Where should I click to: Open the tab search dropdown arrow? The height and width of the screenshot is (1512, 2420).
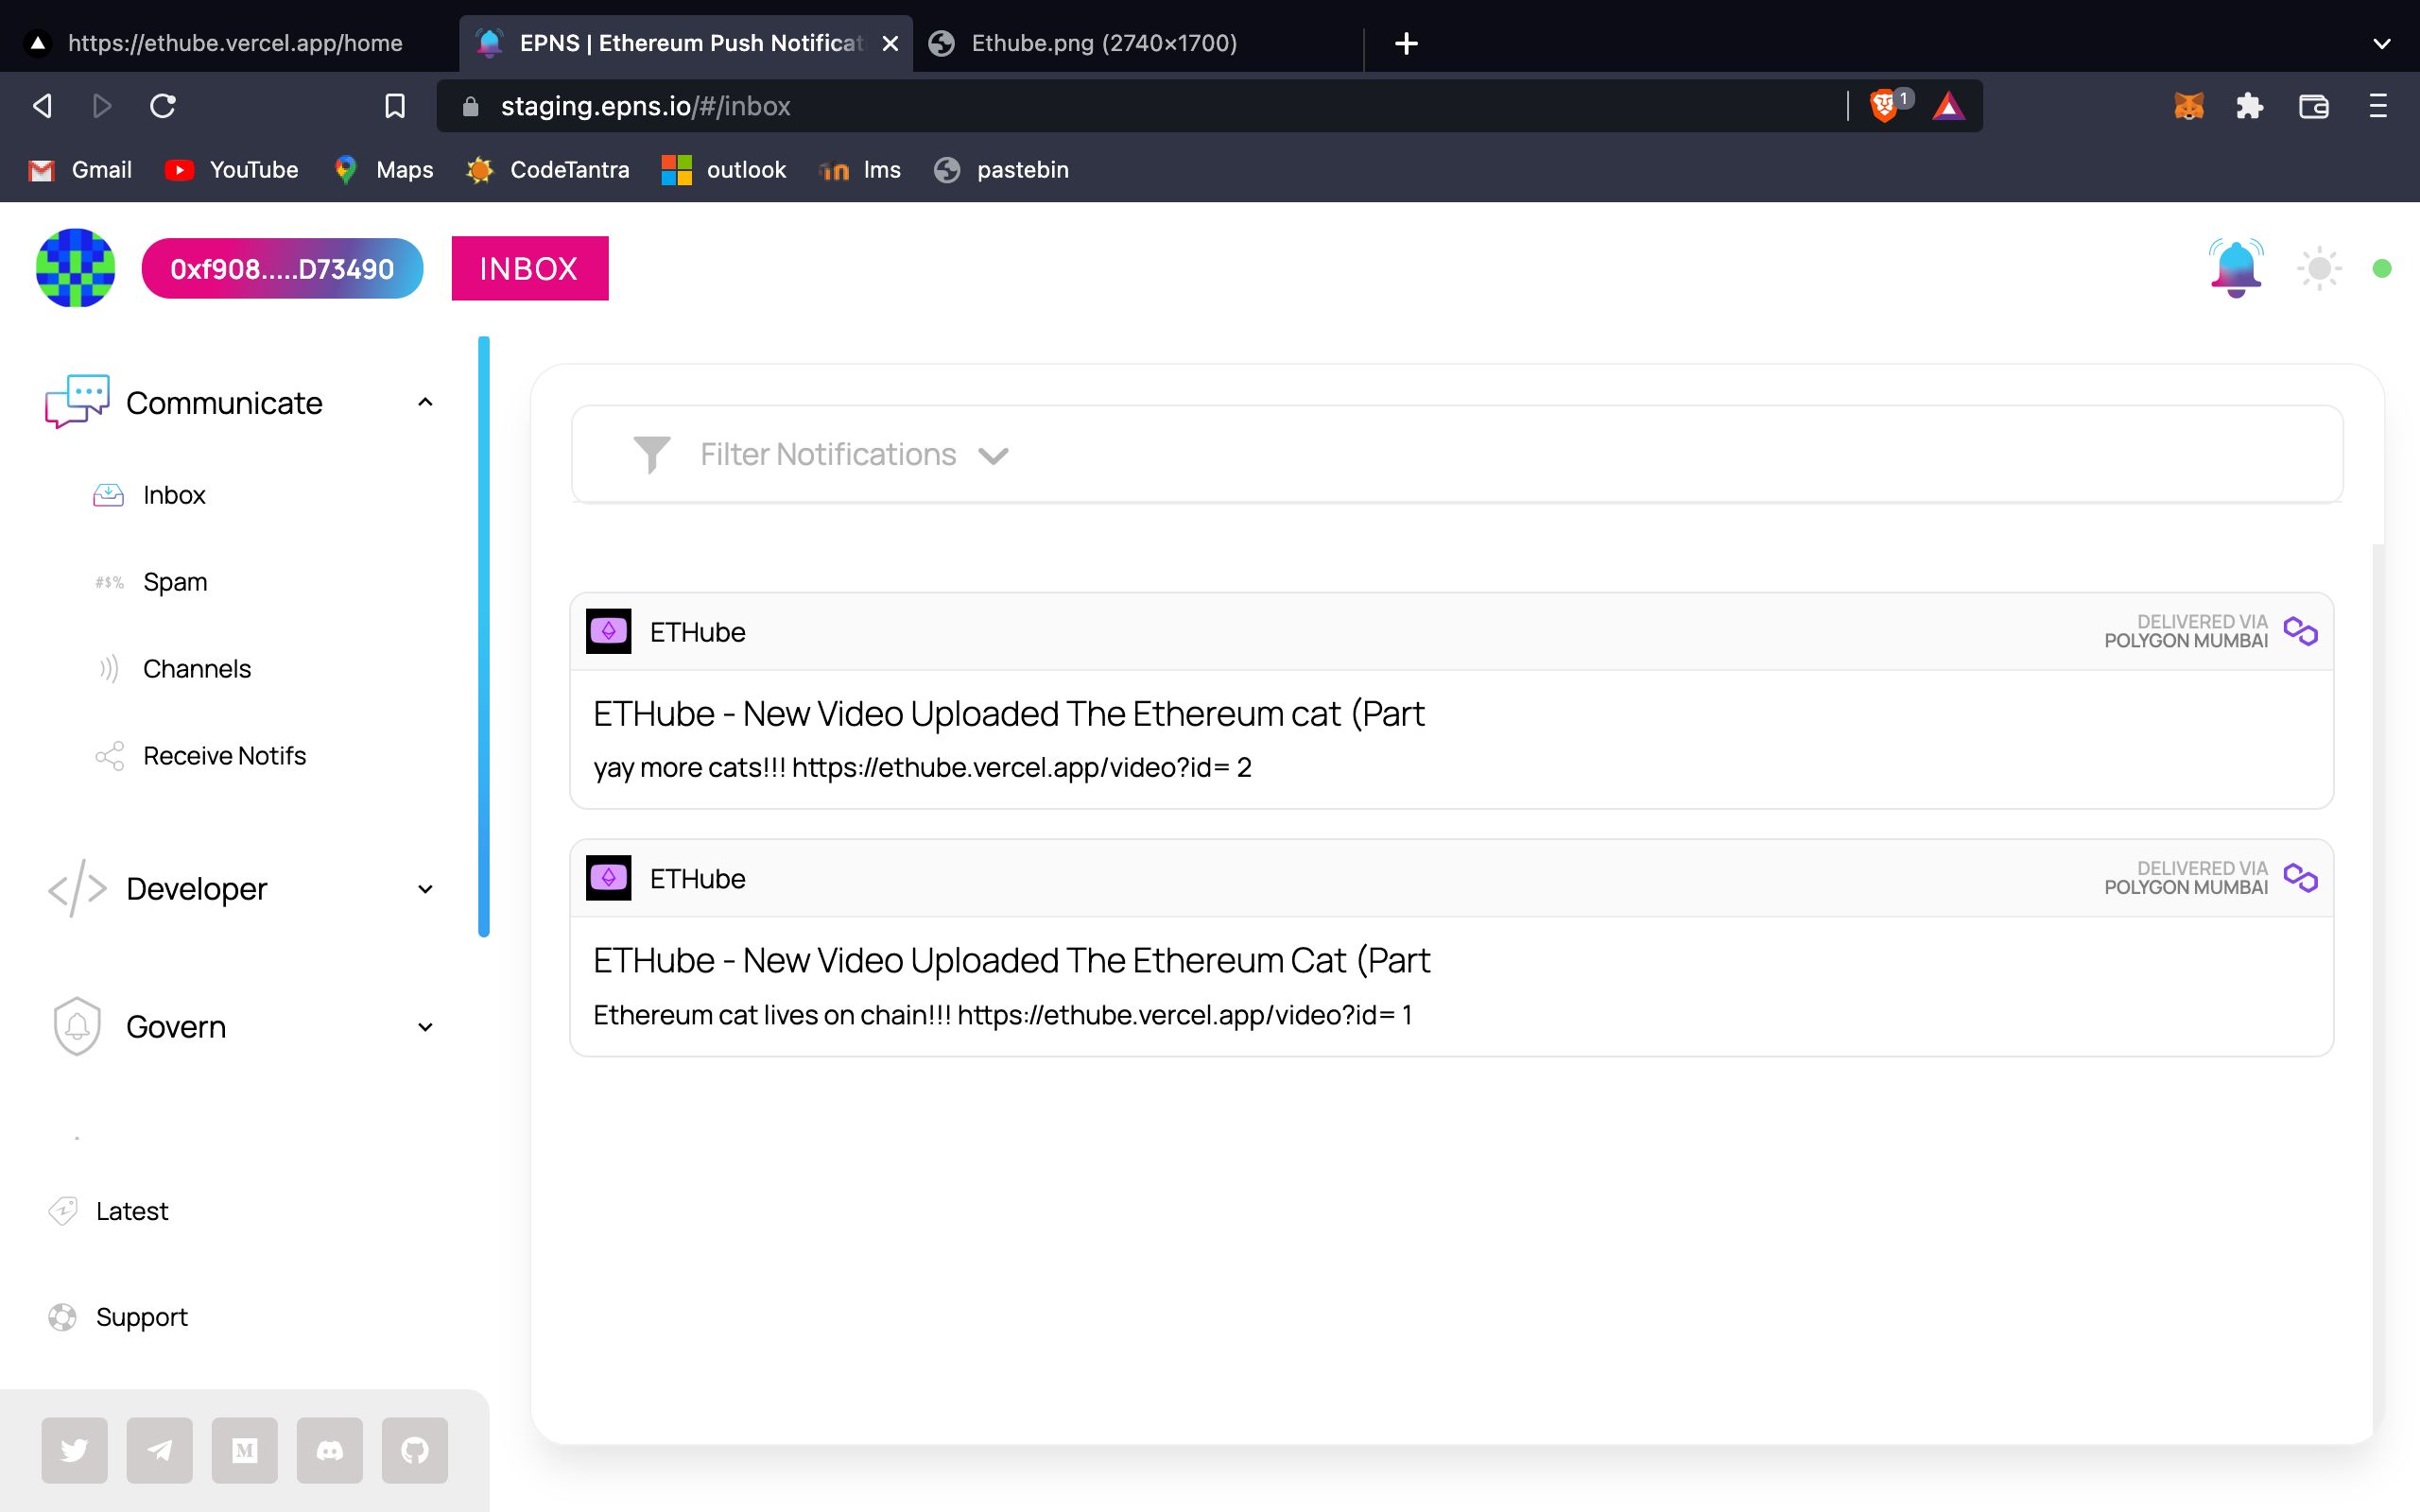click(2382, 43)
